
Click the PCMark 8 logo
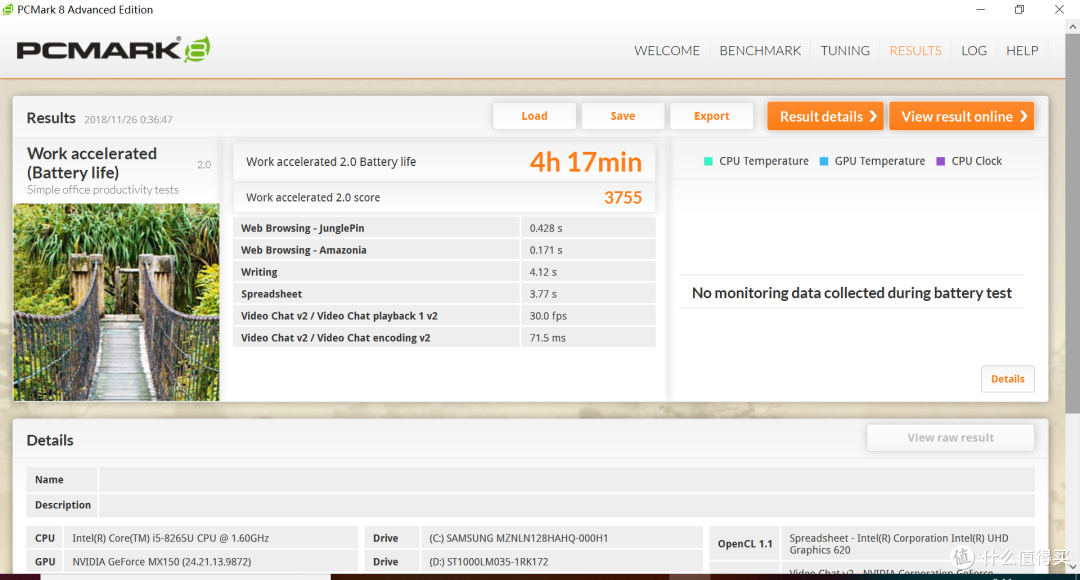(113, 50)
